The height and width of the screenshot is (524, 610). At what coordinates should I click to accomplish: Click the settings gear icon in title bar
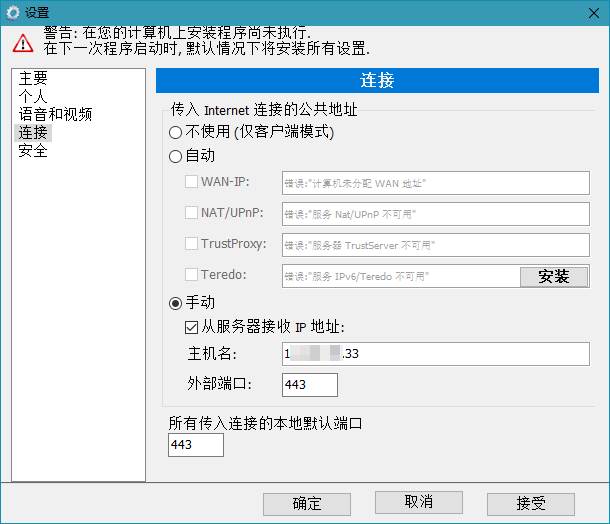pyautogui.click(x=13, y=13)
